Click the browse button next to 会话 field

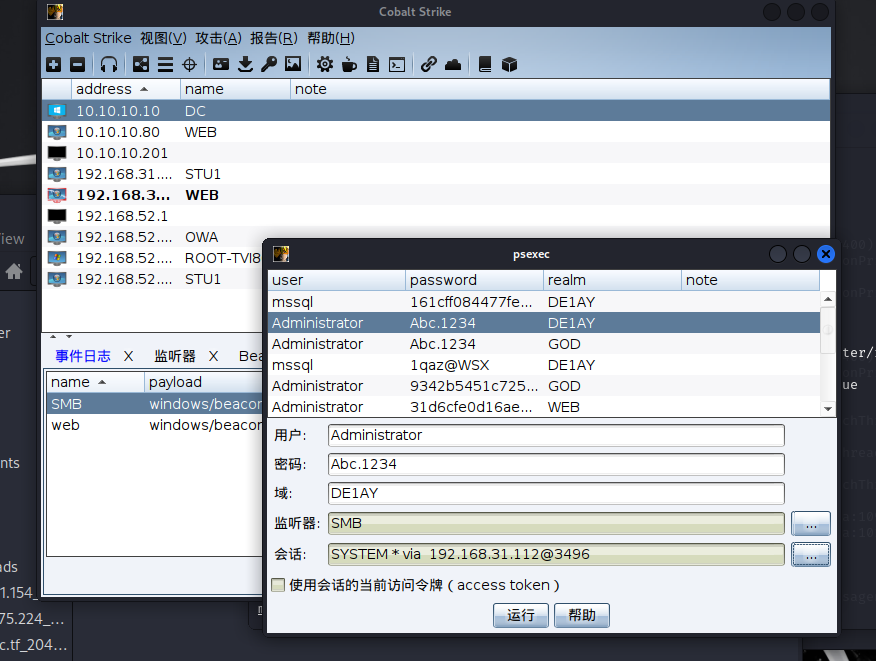point(811,554)
